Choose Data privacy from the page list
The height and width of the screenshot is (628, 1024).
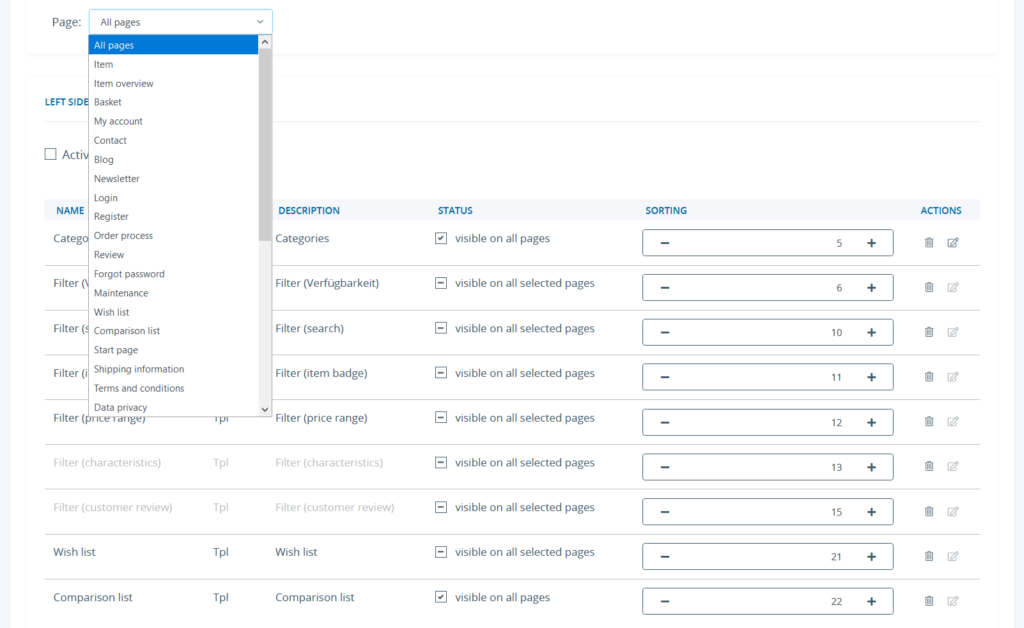coord(122,407)
